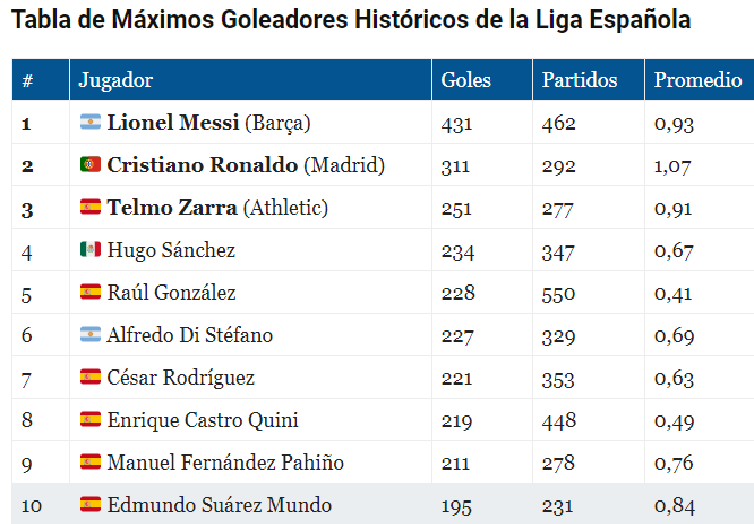Click the Telmo Zarra player name

click(172, 208)
